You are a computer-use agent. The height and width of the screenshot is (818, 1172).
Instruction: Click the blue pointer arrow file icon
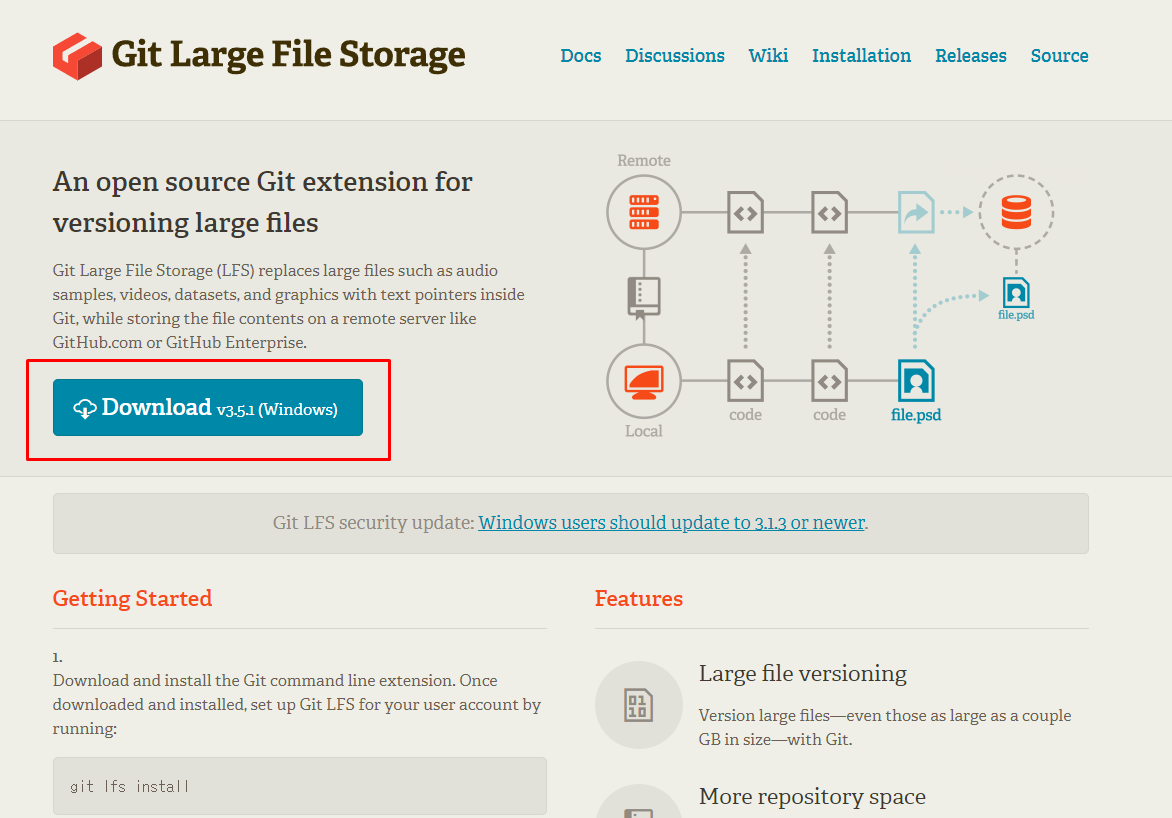(x=916, y=213)
